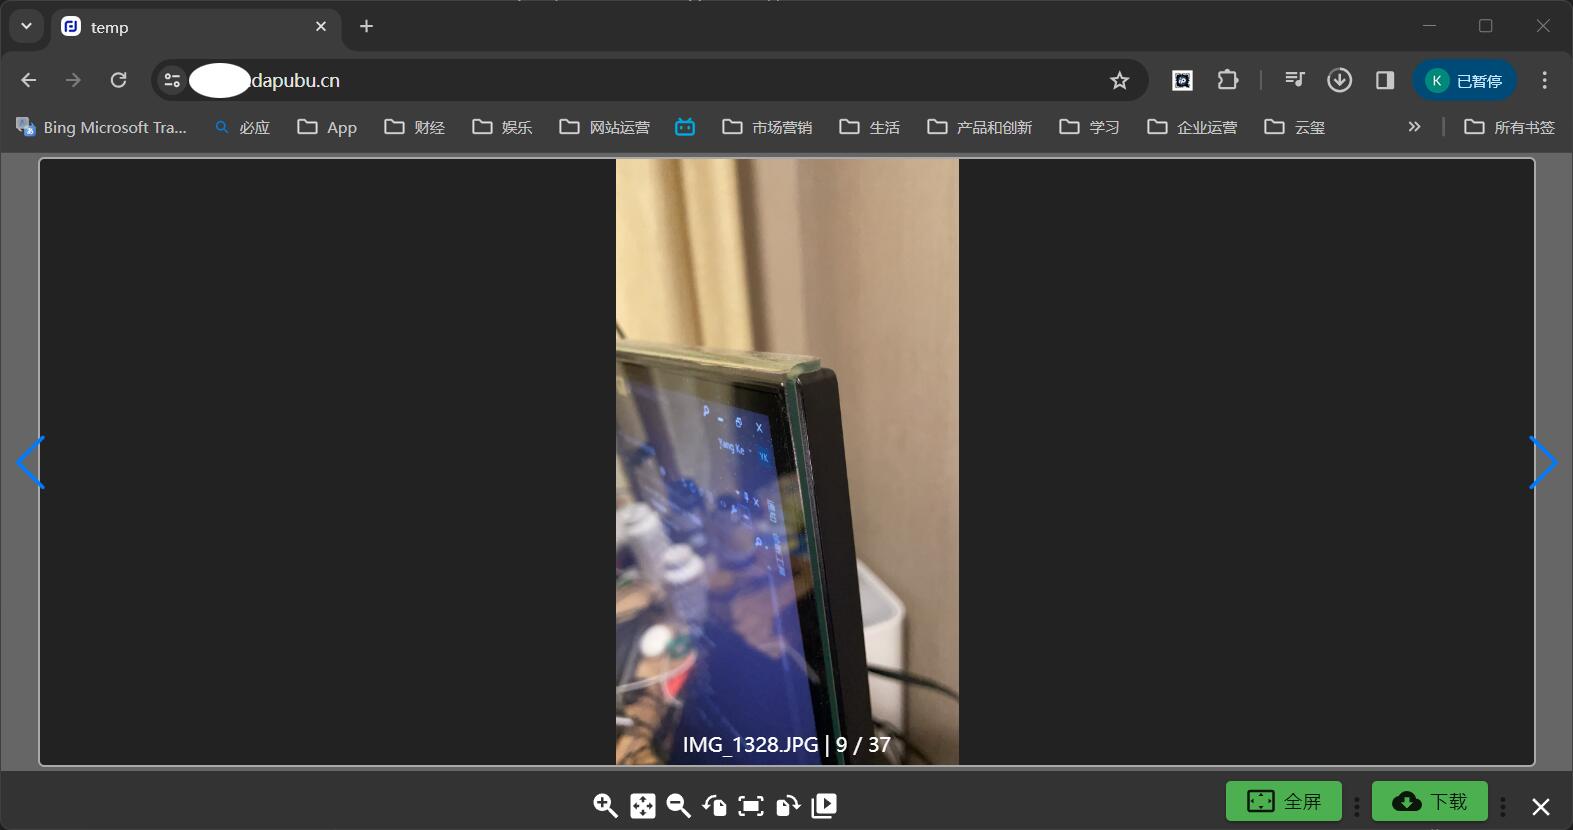Open the 云玺 bookmarks folder
The height and width of the screenshot is (830, 1573).
(x=1295, y=127)
